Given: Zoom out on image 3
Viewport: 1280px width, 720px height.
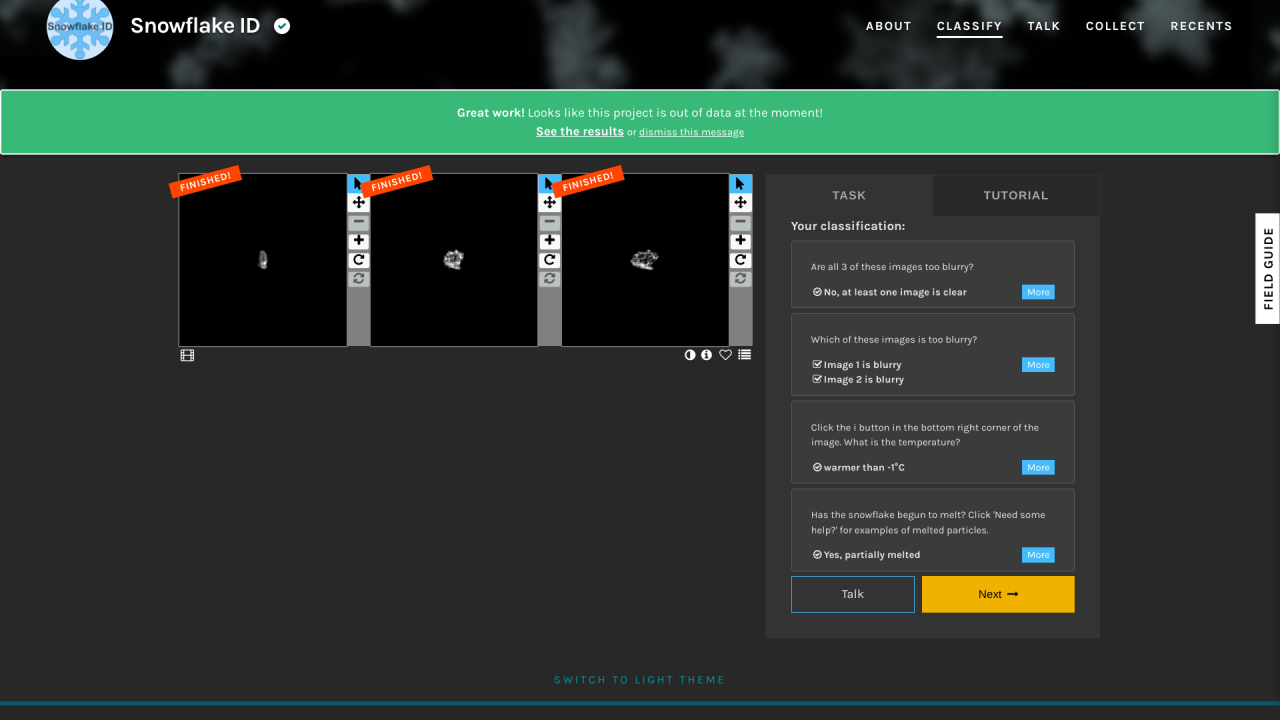Looking at the screenshot, I should (741, 222).
